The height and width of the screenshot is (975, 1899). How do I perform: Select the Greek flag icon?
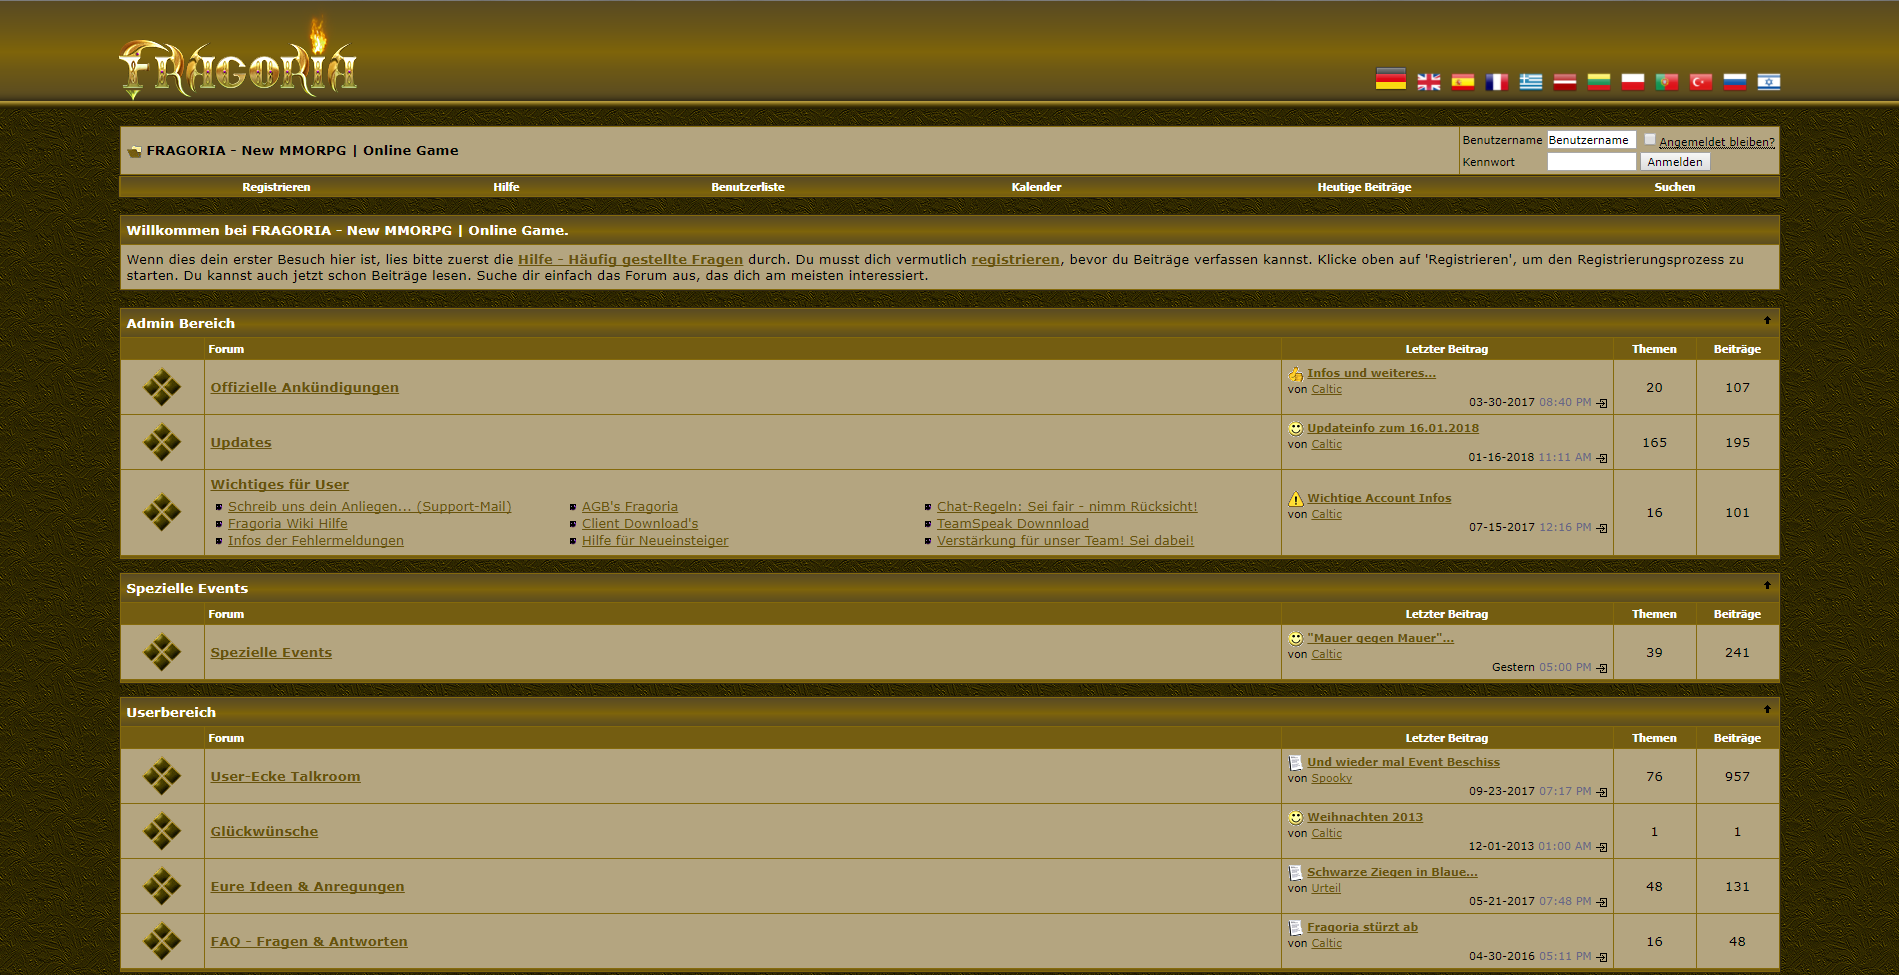tap(1531, 82)
